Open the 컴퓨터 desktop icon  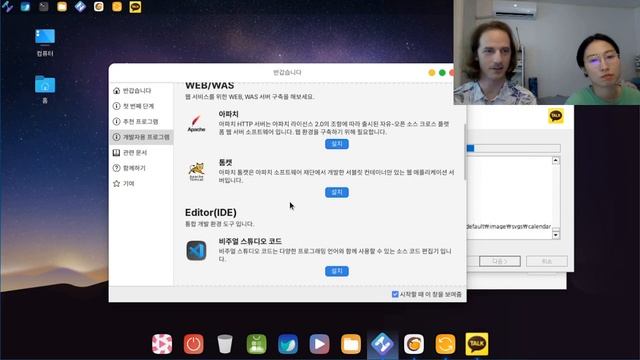[x=45, y=42]
